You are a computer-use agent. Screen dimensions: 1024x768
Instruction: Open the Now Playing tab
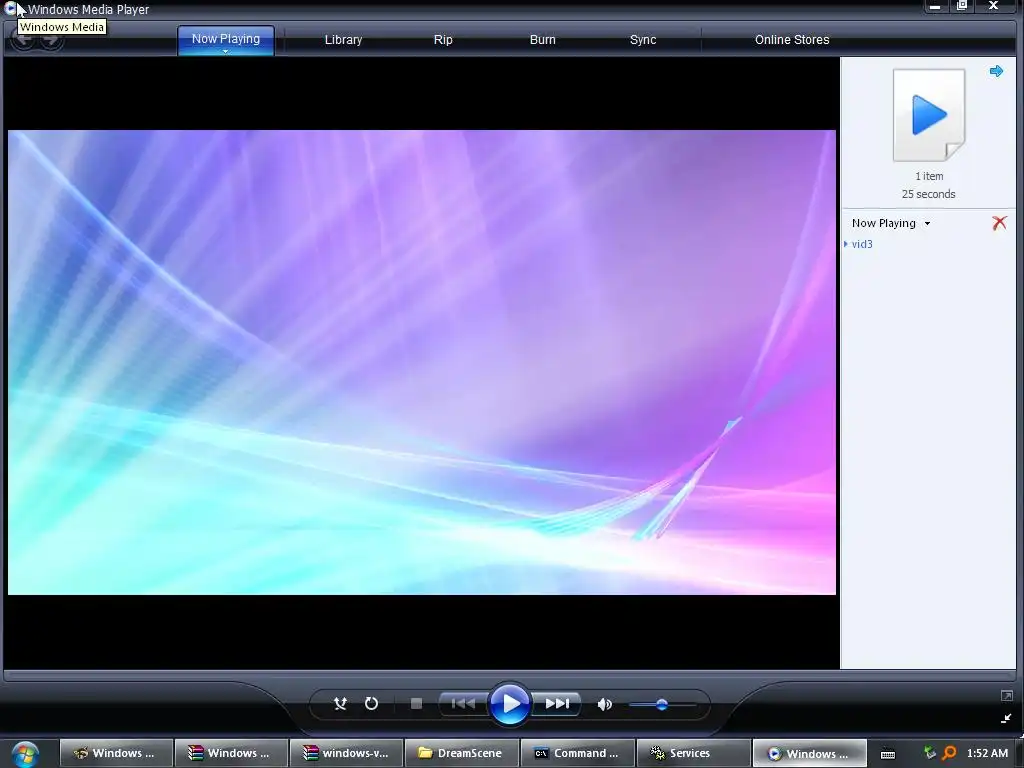pyautogui.click(x=226, y=39)
